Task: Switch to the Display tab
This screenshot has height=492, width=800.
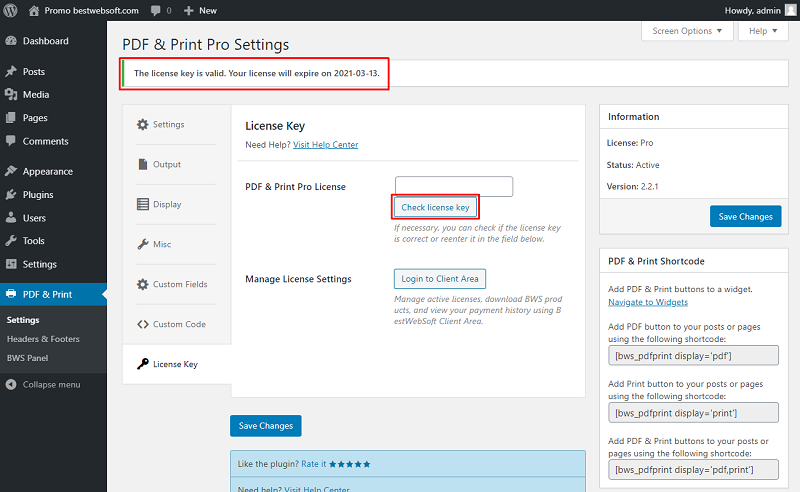Action: coord(177,204)
